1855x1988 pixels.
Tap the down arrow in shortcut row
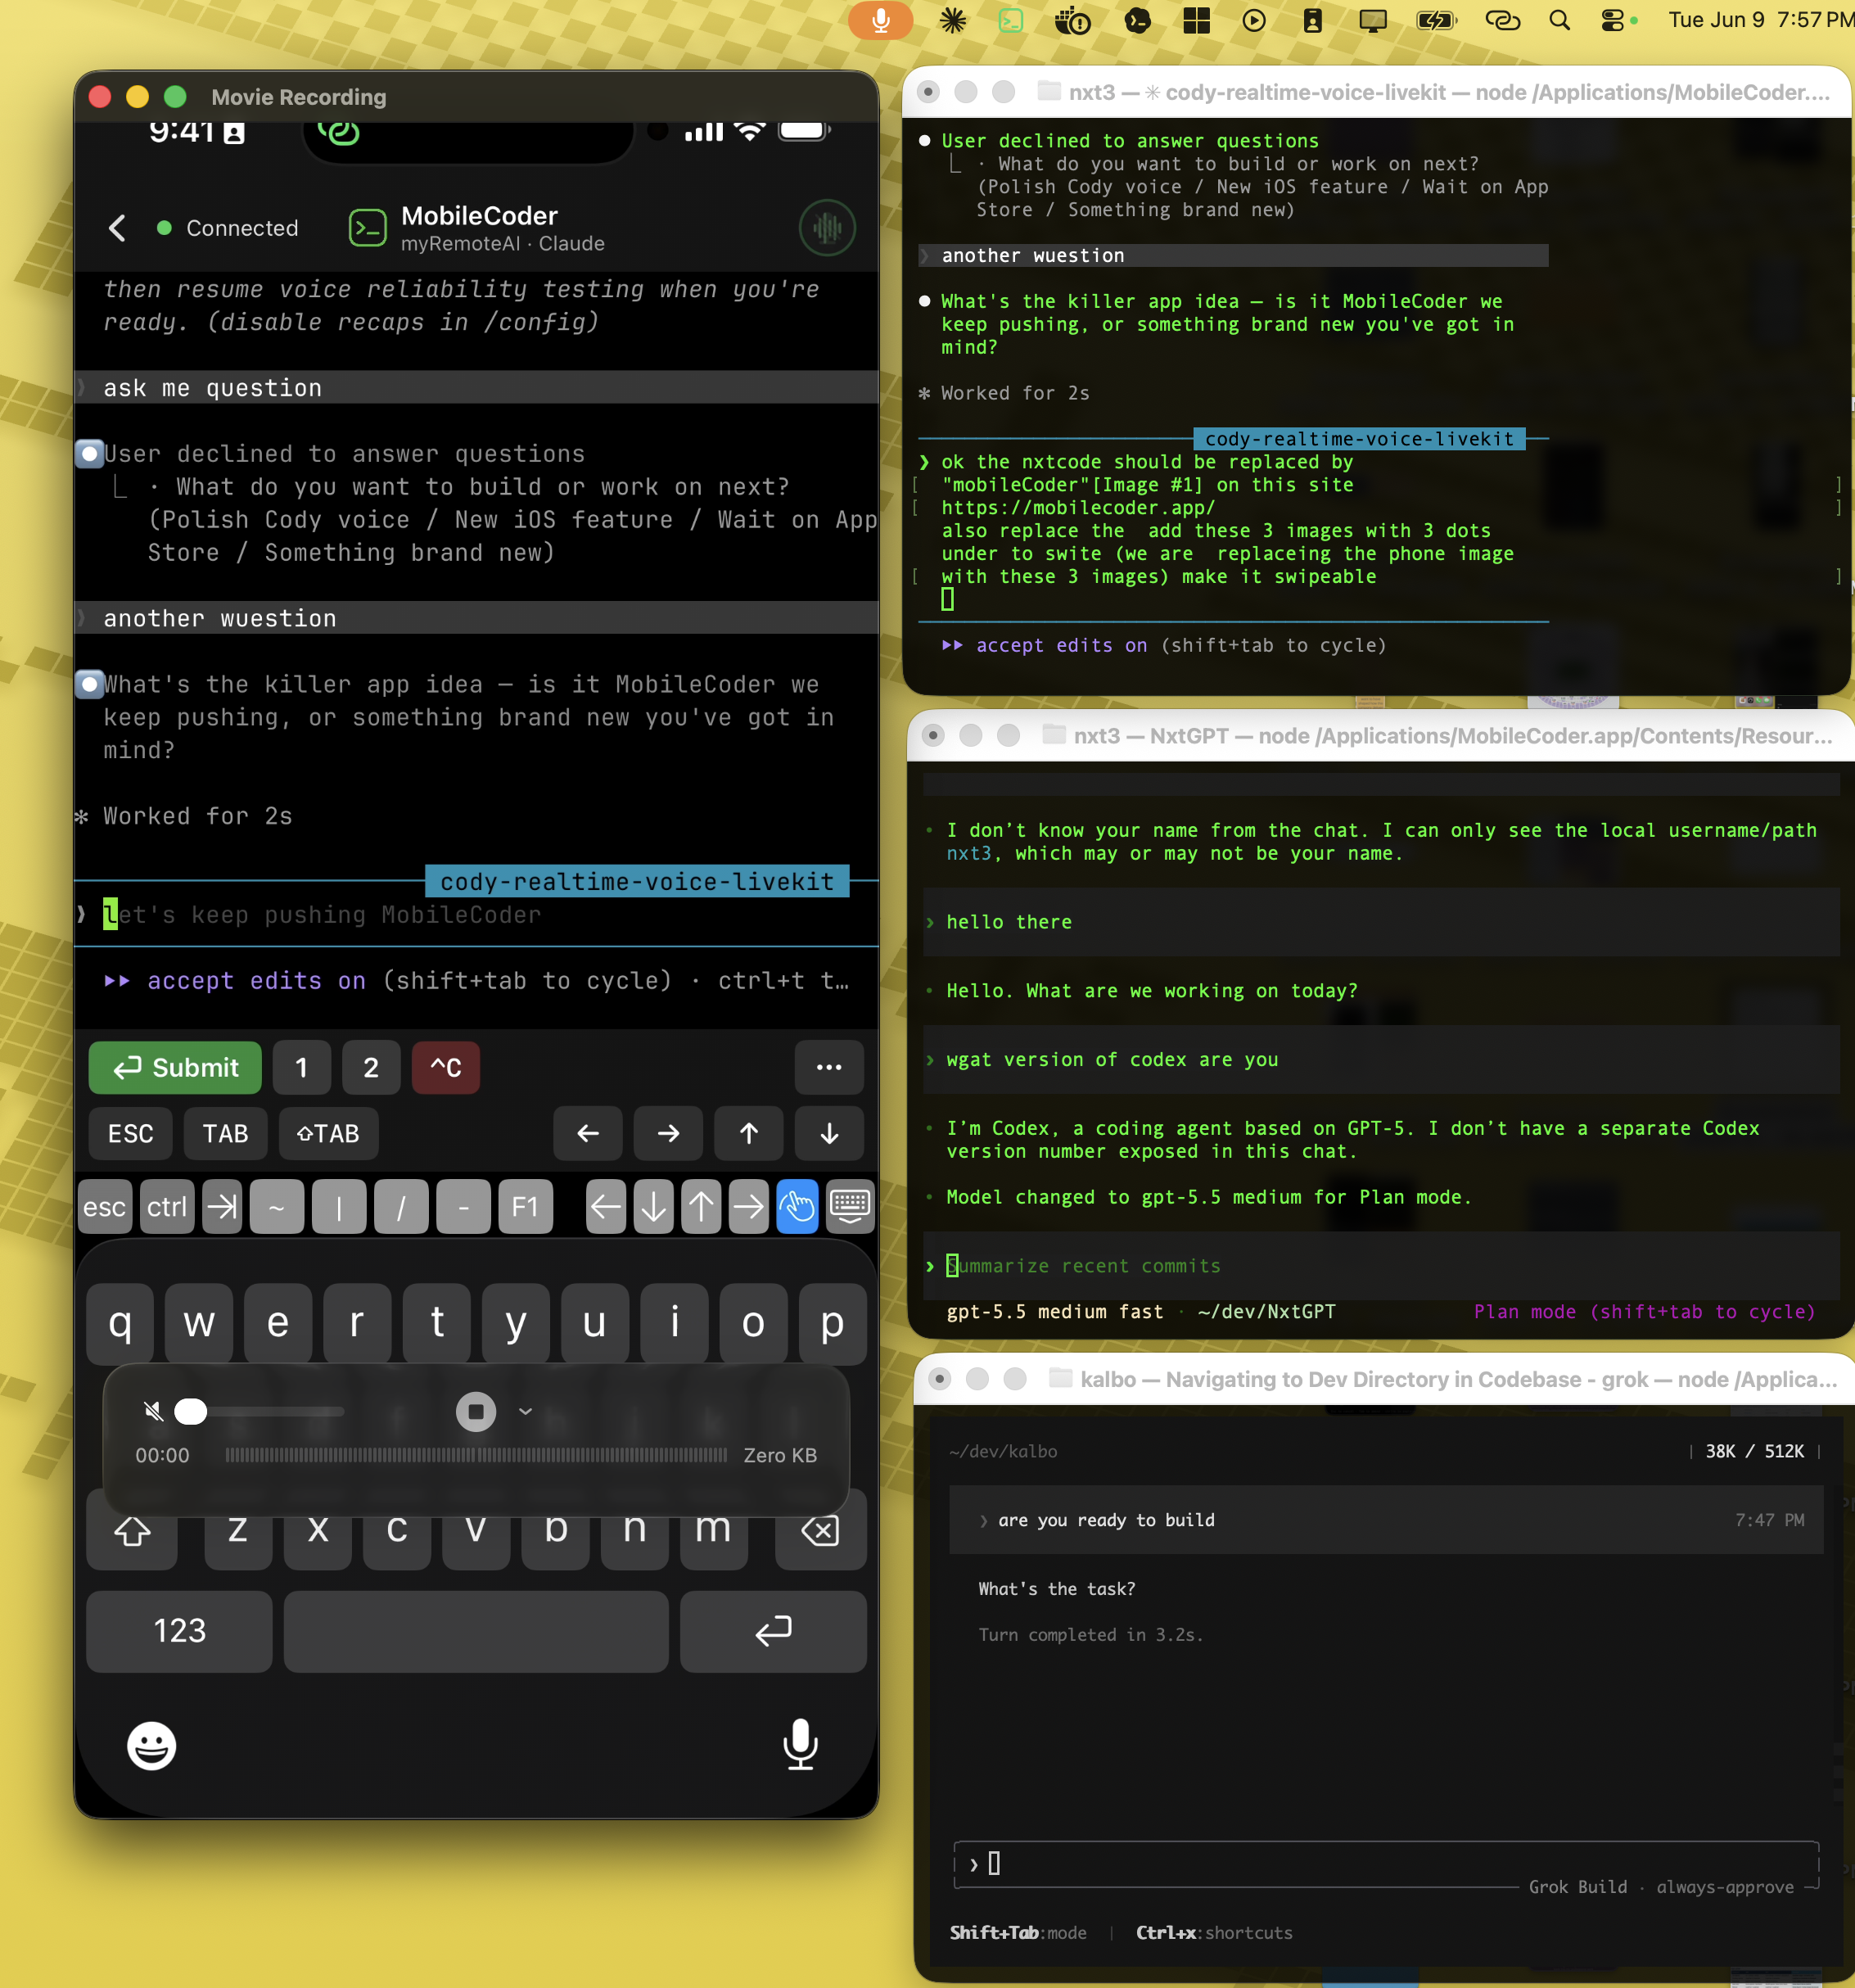[x=829, y=1133]
